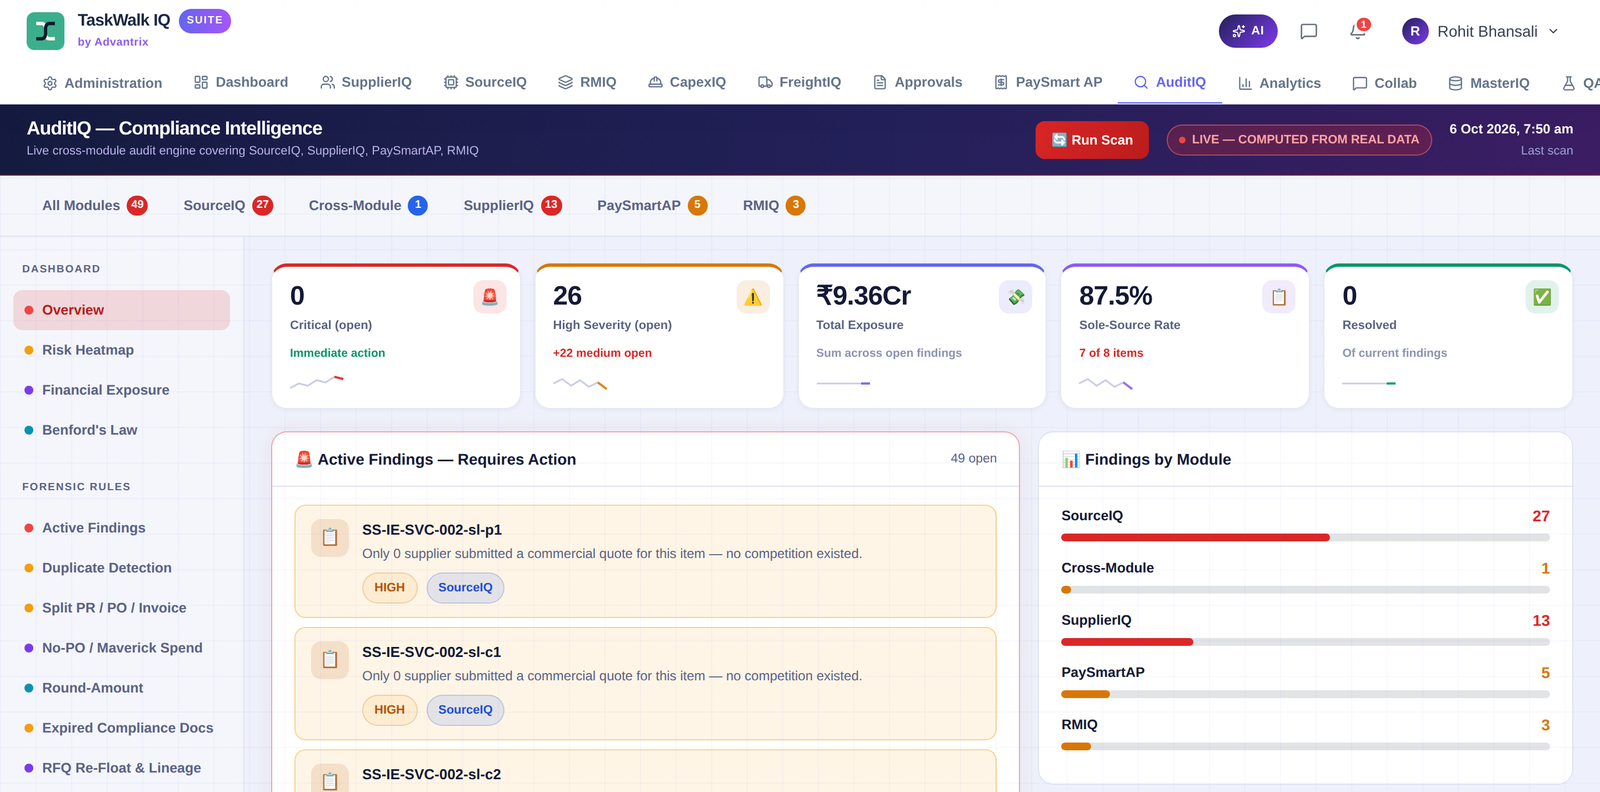
Task: Click the warning icon on High Severity card
Action: point(753,297)
